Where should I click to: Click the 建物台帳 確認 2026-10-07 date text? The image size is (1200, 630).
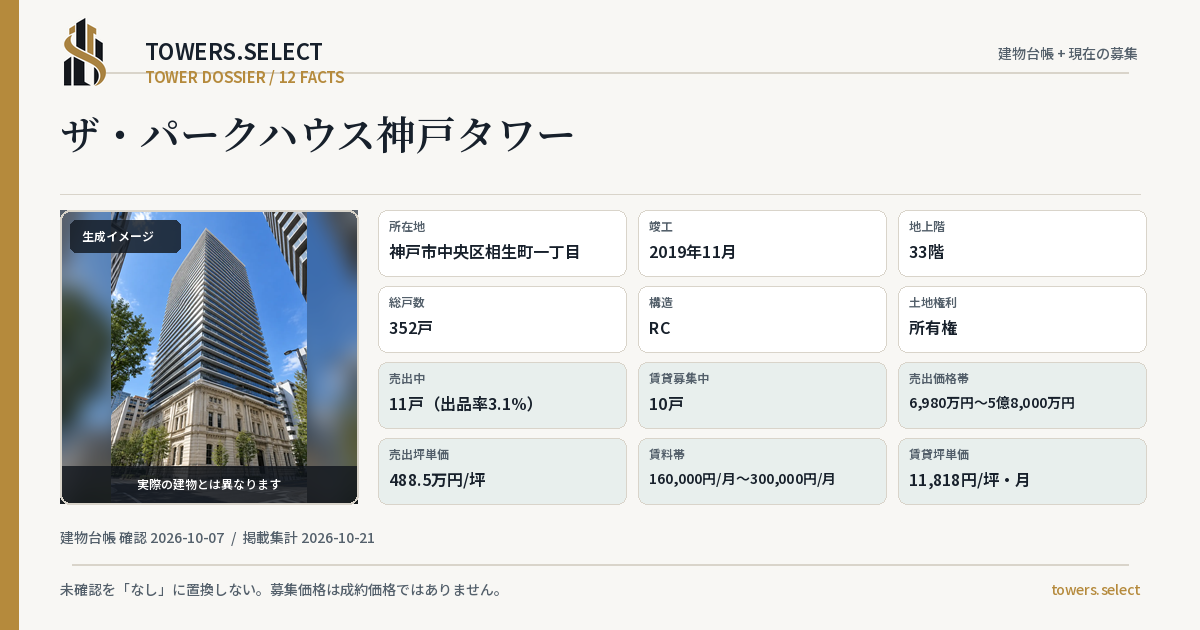coord(142,538)
